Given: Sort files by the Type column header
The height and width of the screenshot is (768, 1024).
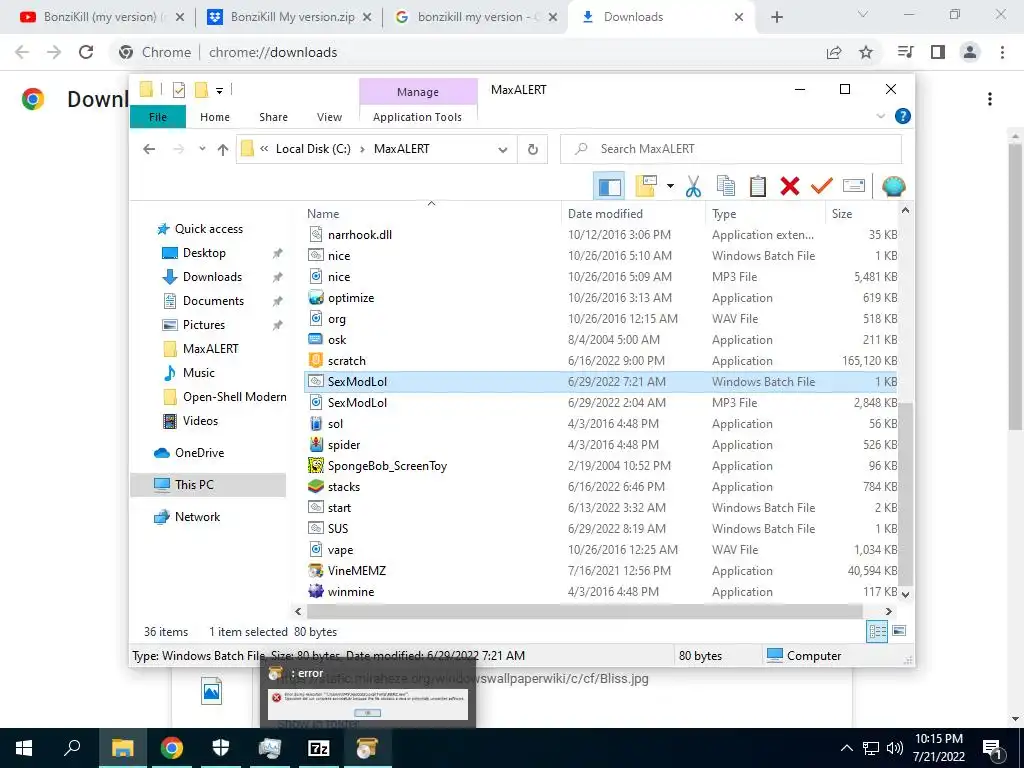Looking at the screenshot, I should [724, 214].
